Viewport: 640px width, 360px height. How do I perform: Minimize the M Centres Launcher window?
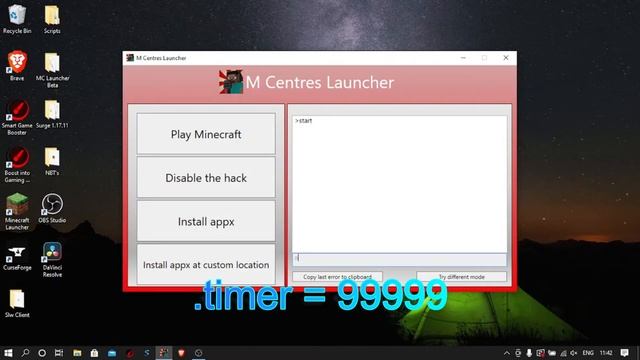[x=463, y=58]
